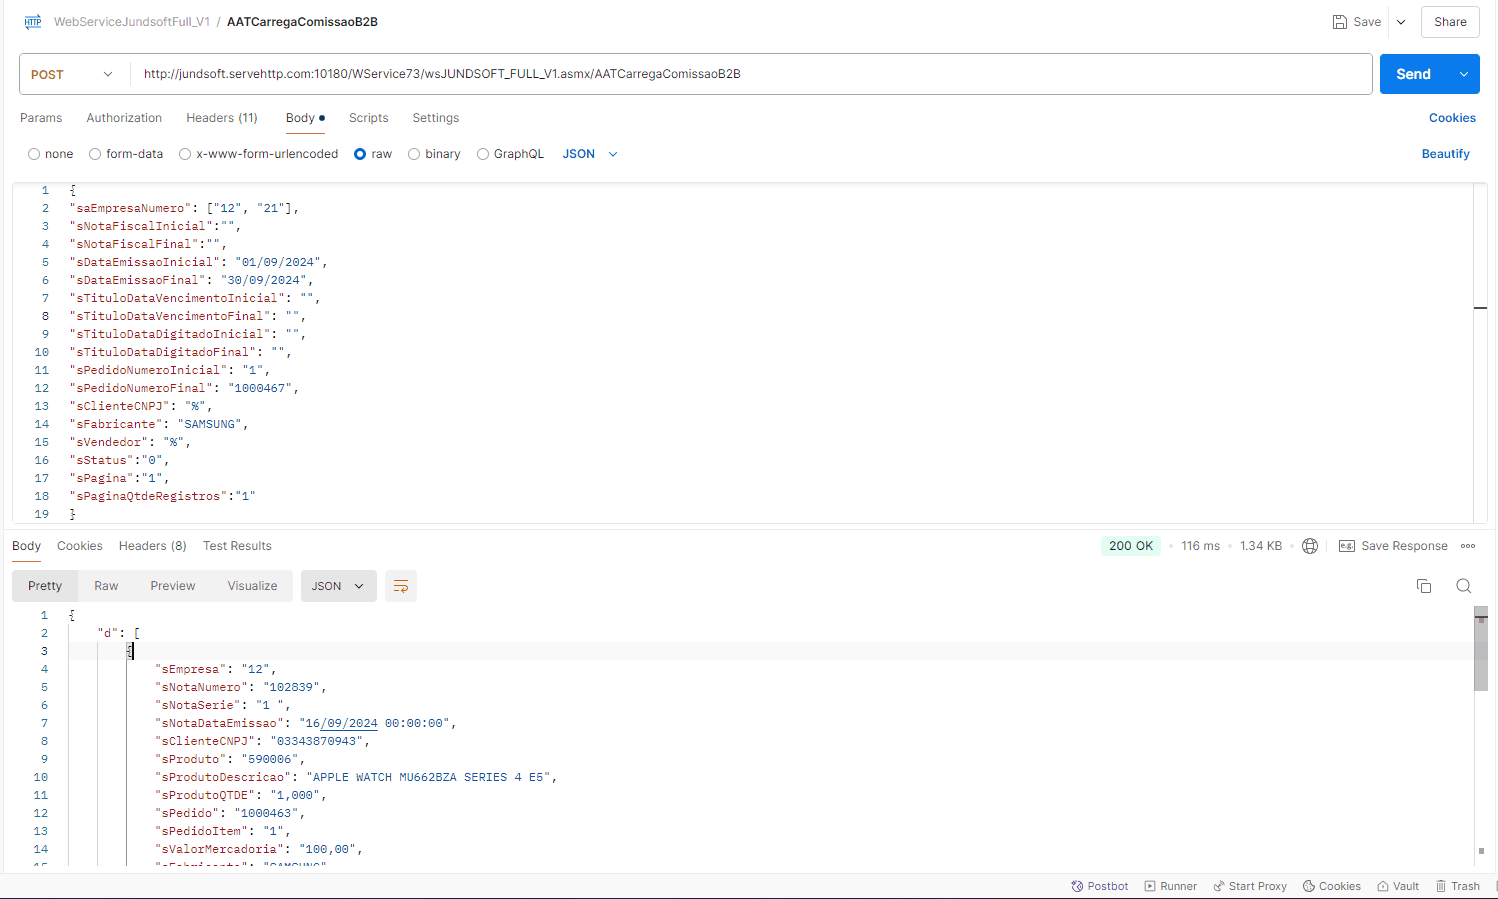Open the request body JSON format dropdown
Image resolution: width=1498 pixels, height=899 pixels.
coord(590,154)
